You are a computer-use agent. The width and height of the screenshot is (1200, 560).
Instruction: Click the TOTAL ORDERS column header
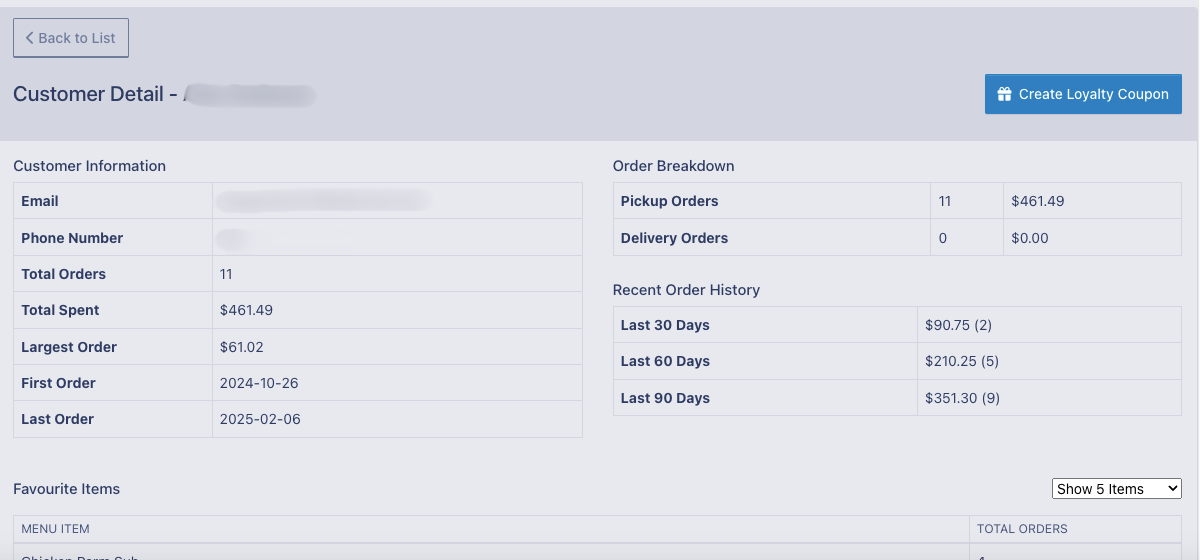coord(1022,528)
